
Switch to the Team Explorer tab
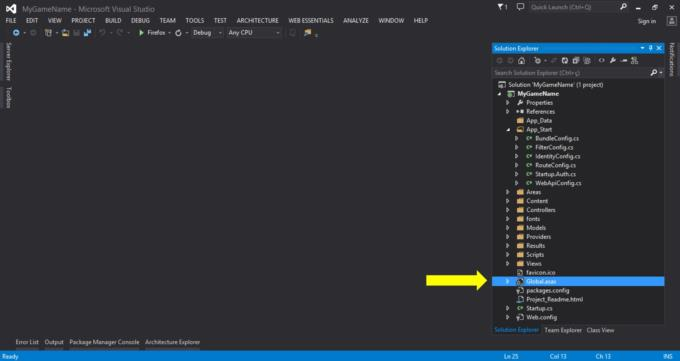tap(562, 330)
